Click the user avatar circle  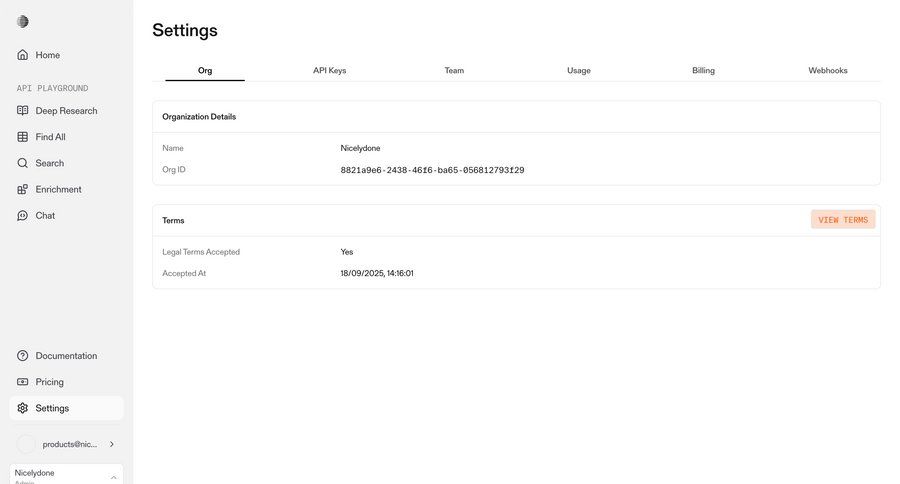coord(26,444)
